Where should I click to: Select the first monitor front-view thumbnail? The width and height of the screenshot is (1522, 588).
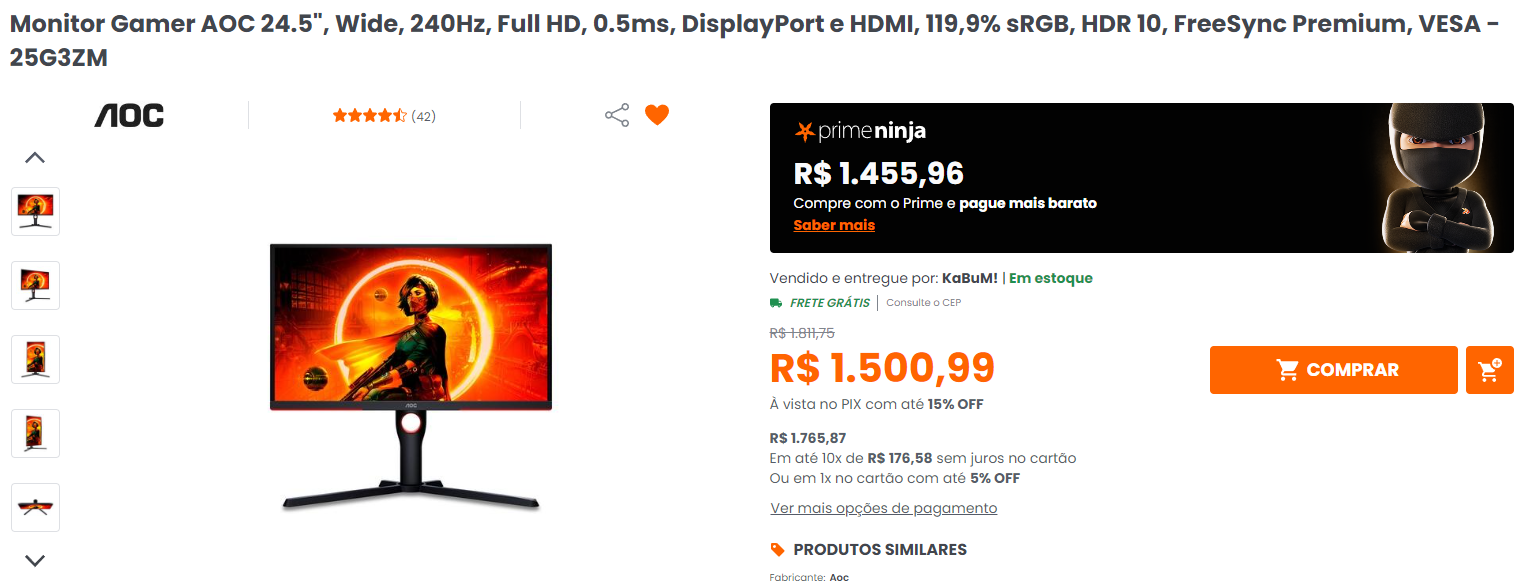tap(36, 212)
